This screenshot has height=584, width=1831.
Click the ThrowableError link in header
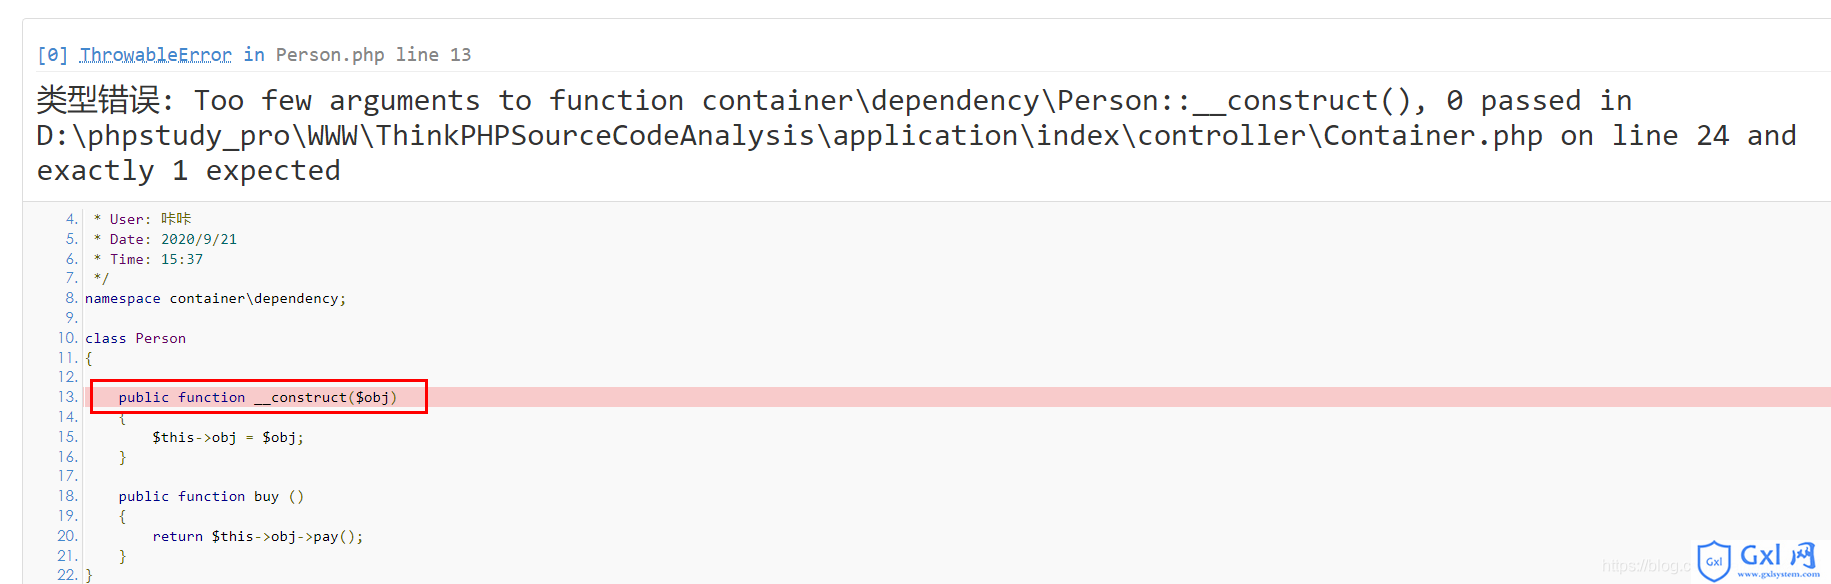click(155, 55)
